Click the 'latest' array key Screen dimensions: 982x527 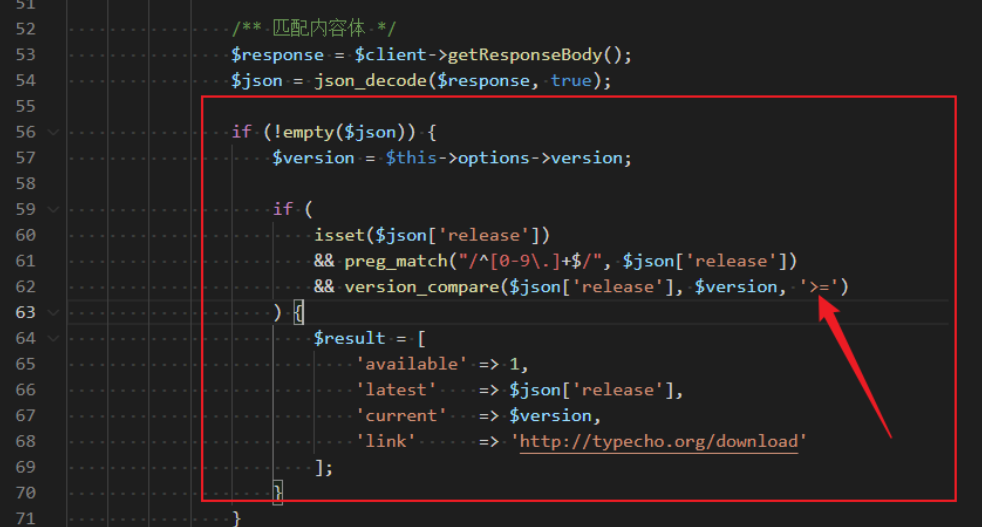pyautogui.click(x=396, y=390)
